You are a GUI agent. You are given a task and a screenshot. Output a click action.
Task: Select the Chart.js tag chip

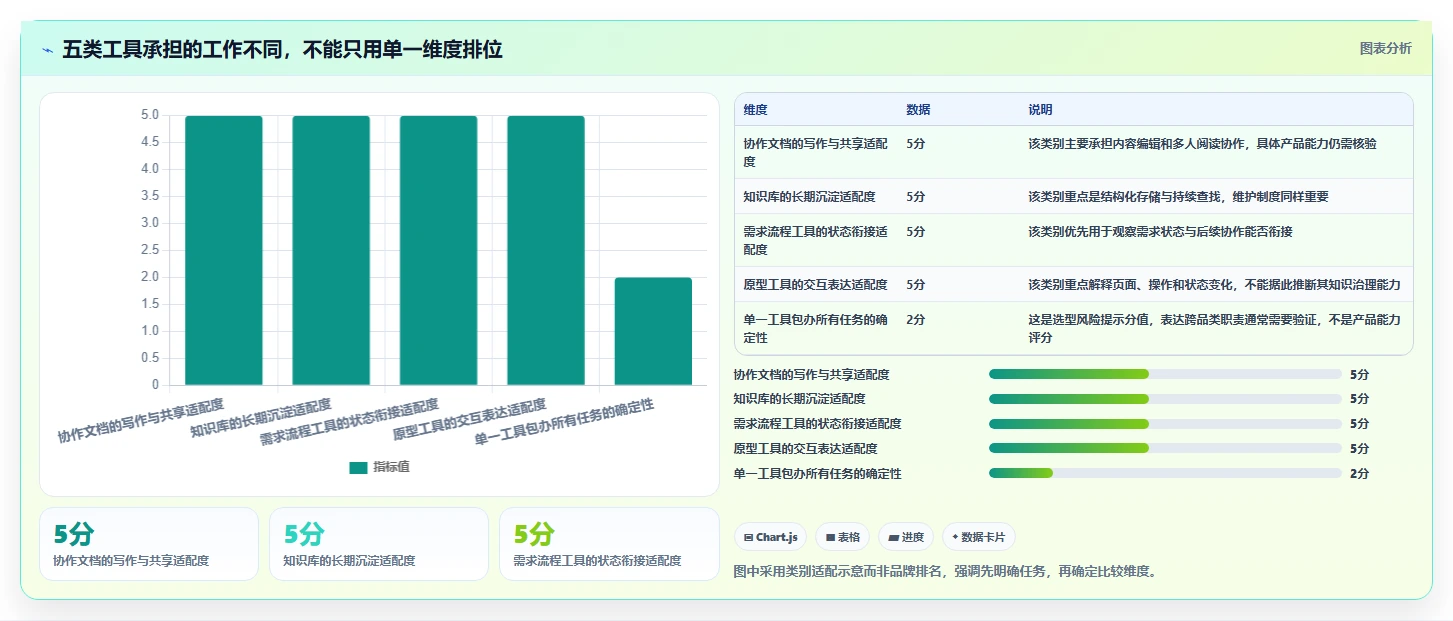pos(770,537)
